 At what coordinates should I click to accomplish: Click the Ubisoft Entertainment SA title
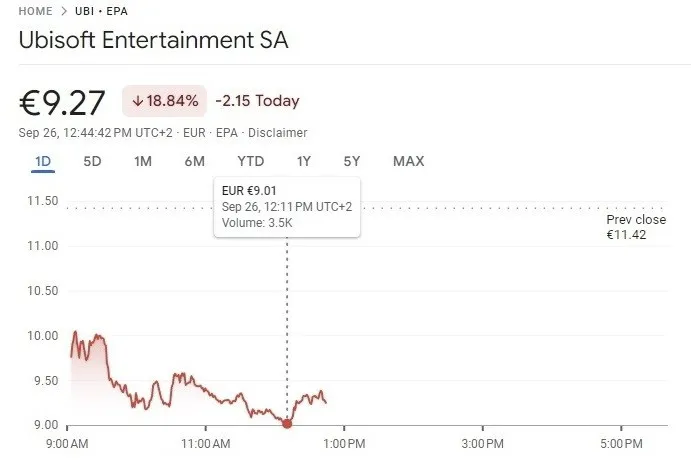point(153,40)
